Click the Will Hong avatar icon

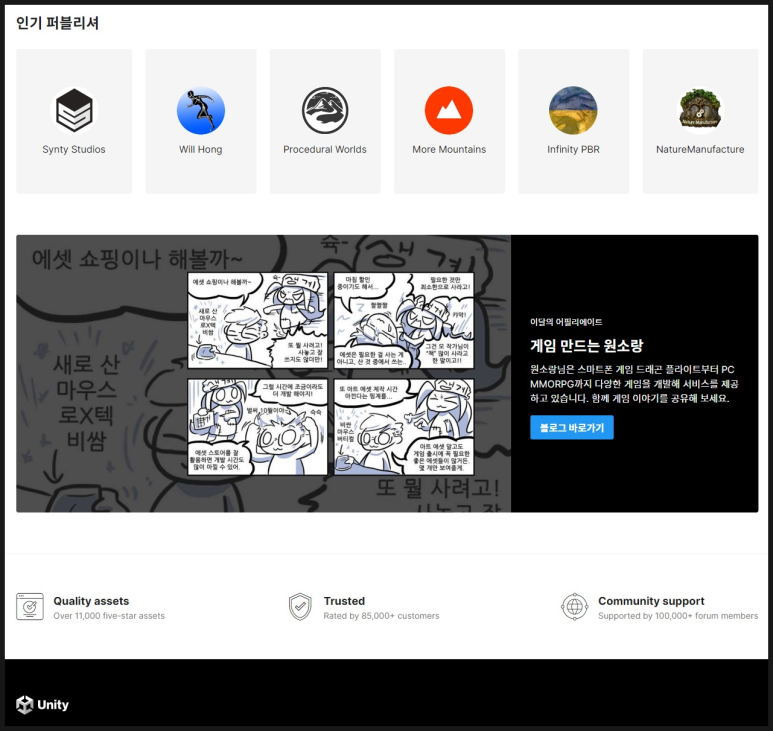pos(201,110)
